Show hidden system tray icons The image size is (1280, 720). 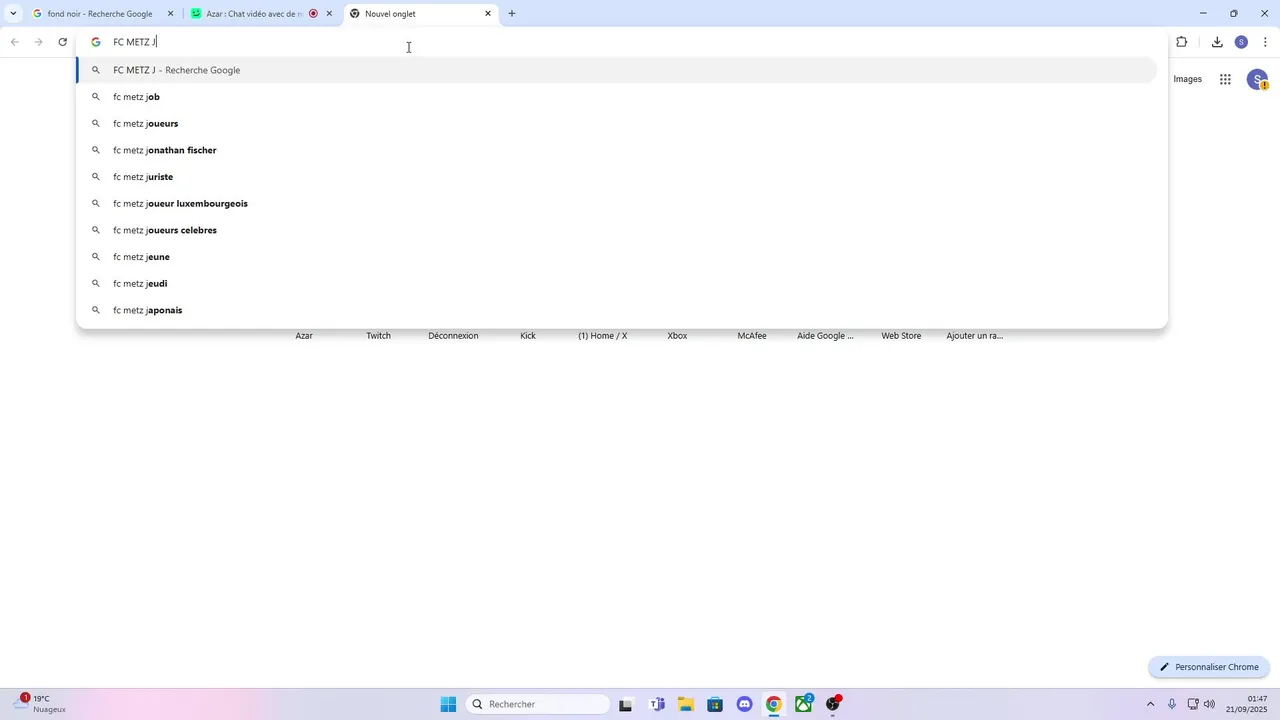(1150, 704)
